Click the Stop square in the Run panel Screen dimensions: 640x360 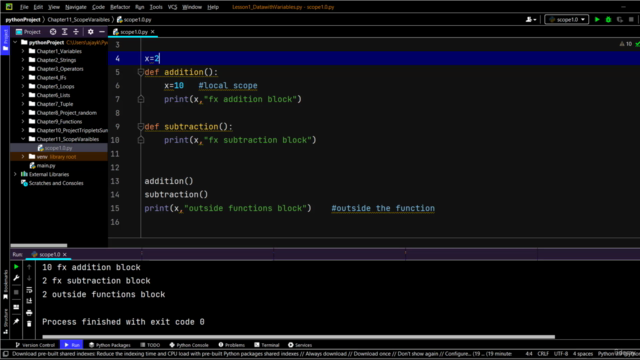click(x=16, y=292)
